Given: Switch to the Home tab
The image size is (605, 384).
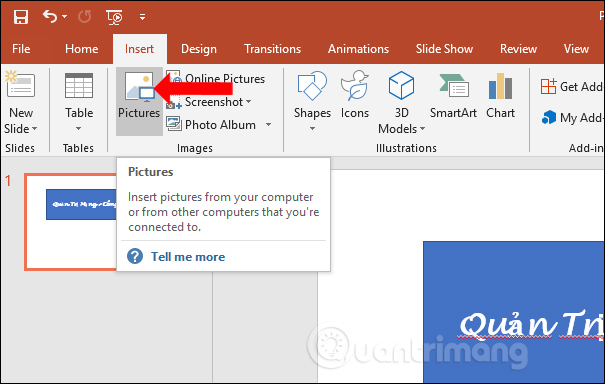Looking at the screenshot, I should pos(81,49).
